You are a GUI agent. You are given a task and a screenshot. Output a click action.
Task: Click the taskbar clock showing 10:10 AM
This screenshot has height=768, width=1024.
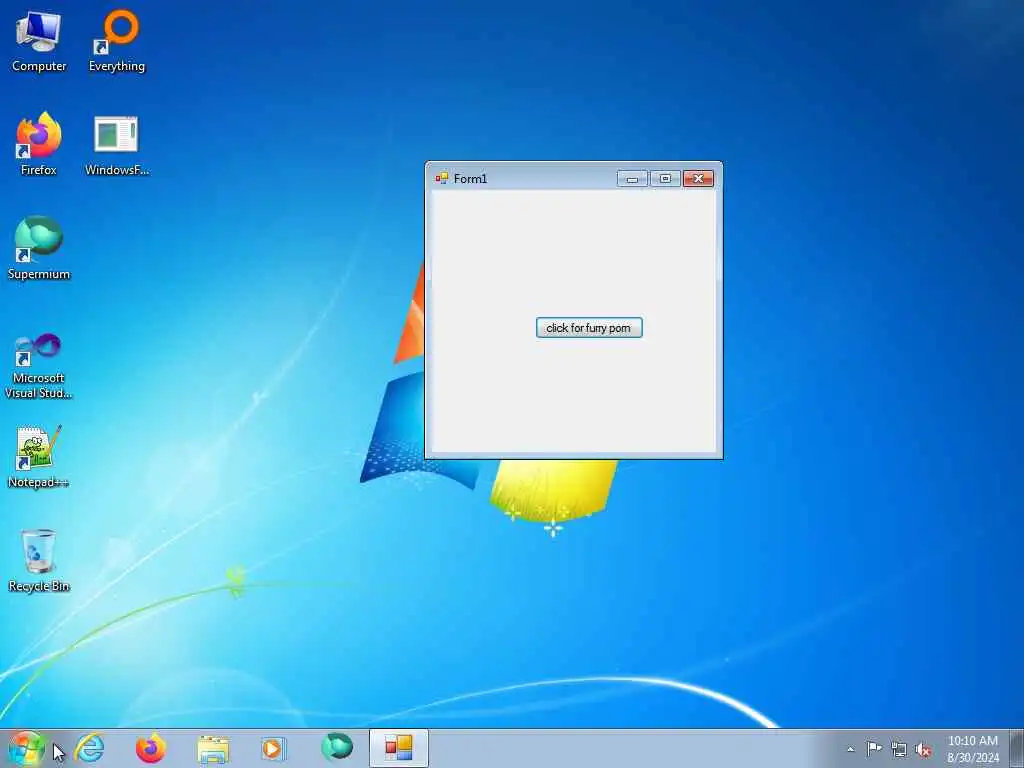pyautogui.click(x=973, y=749)
